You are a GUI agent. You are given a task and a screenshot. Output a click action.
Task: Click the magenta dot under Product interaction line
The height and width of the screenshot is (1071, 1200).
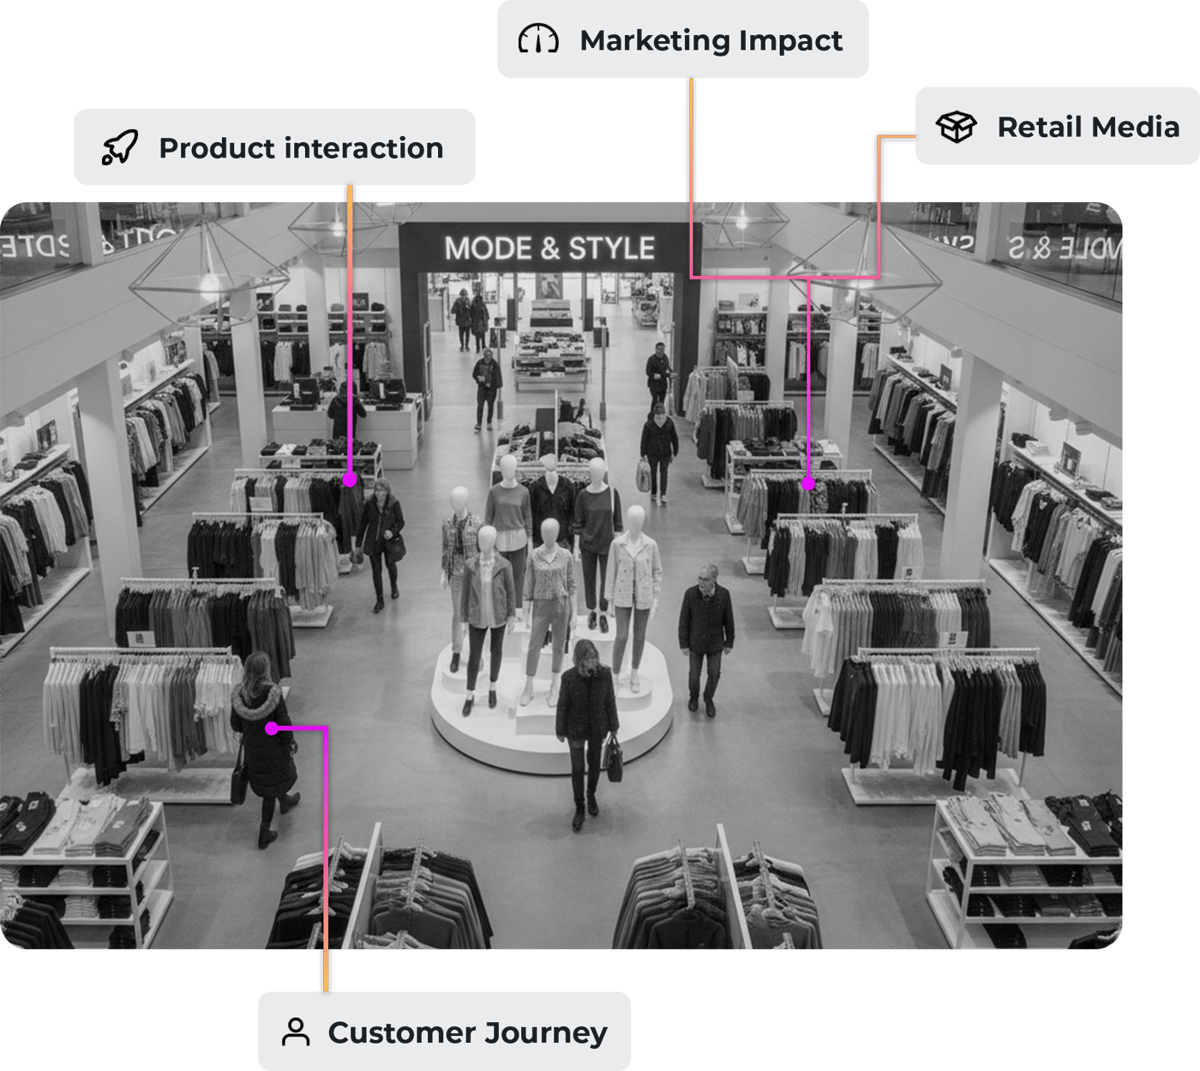[x=349, y=480]
